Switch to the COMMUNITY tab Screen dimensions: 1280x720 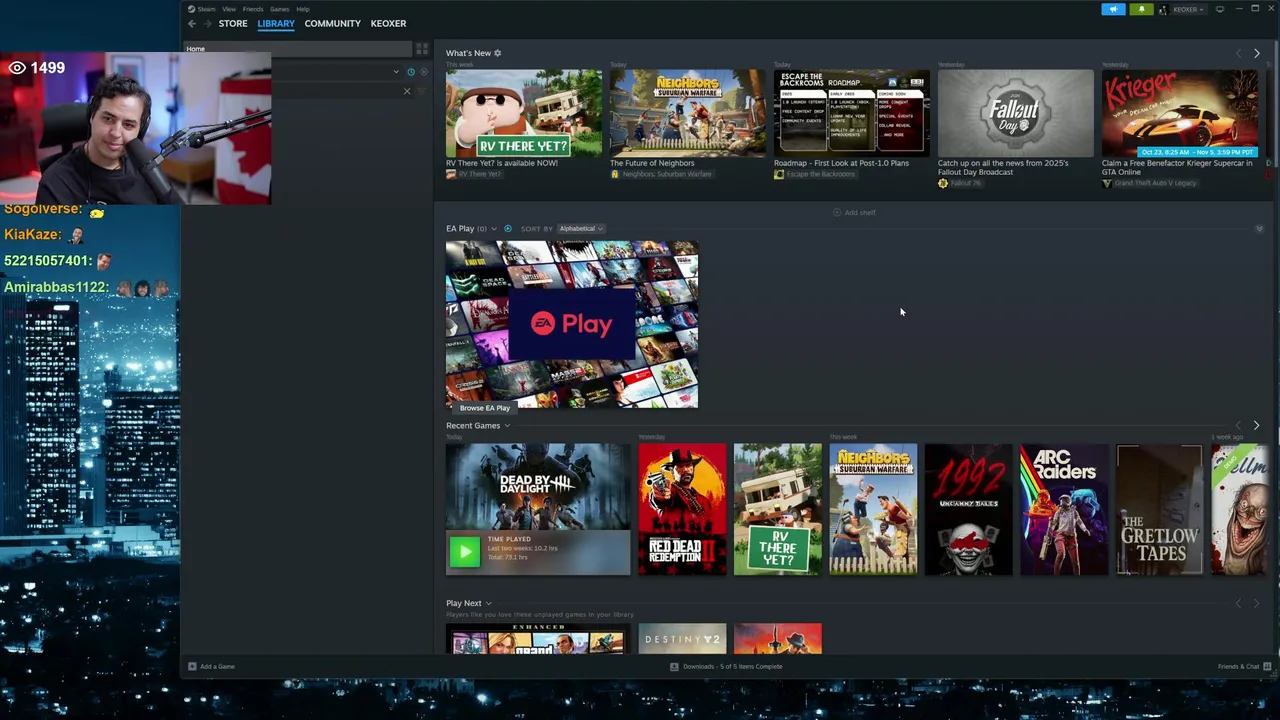(333, 23)
